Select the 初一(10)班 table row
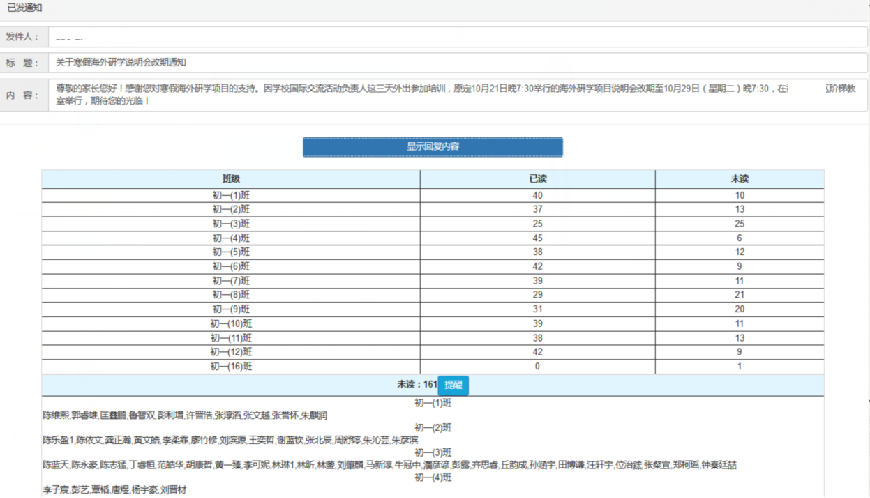Screen dimensions: 870x498 pyautogui.click(x=433, y=324)
